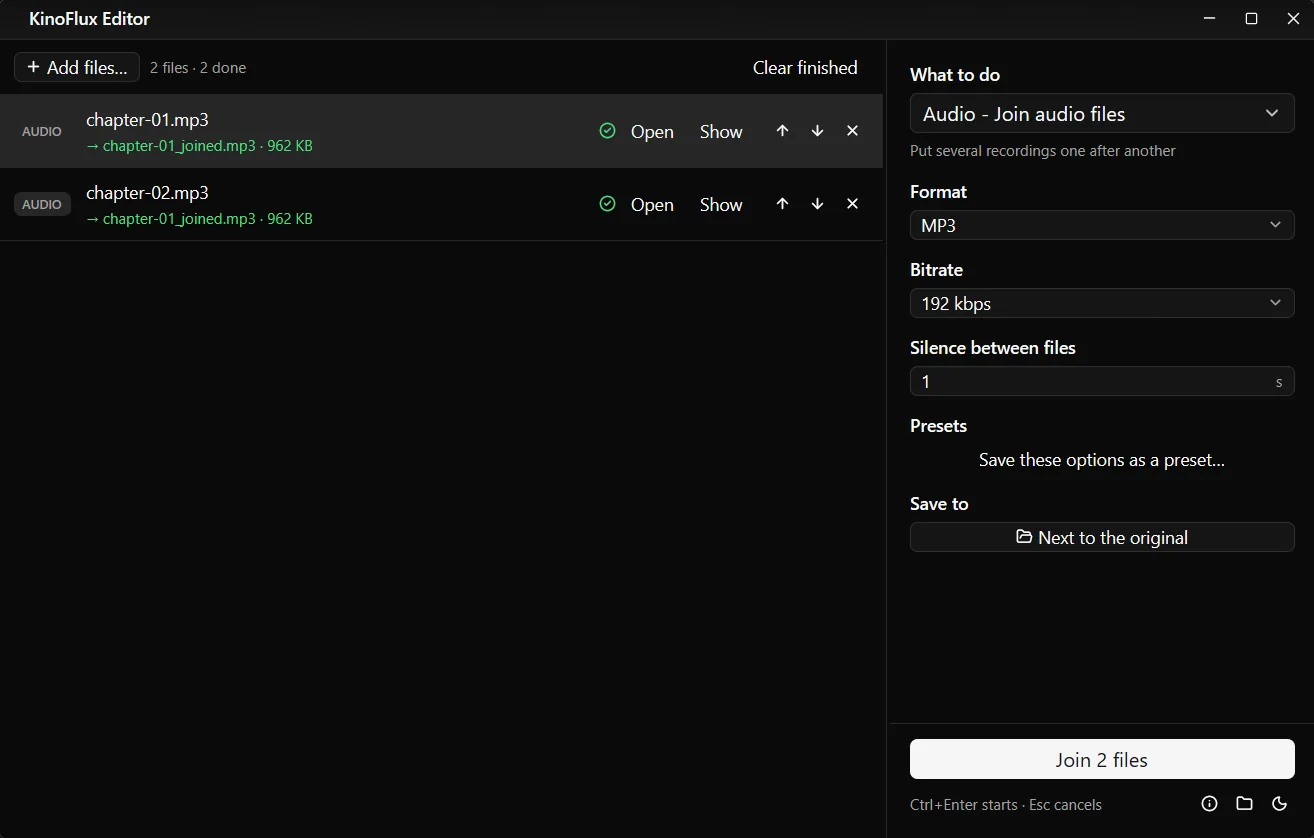Click the done checkmark for chapter-01.mp3
The height and width of the screenshot is (838, 1314).
(x=607, y=131)
